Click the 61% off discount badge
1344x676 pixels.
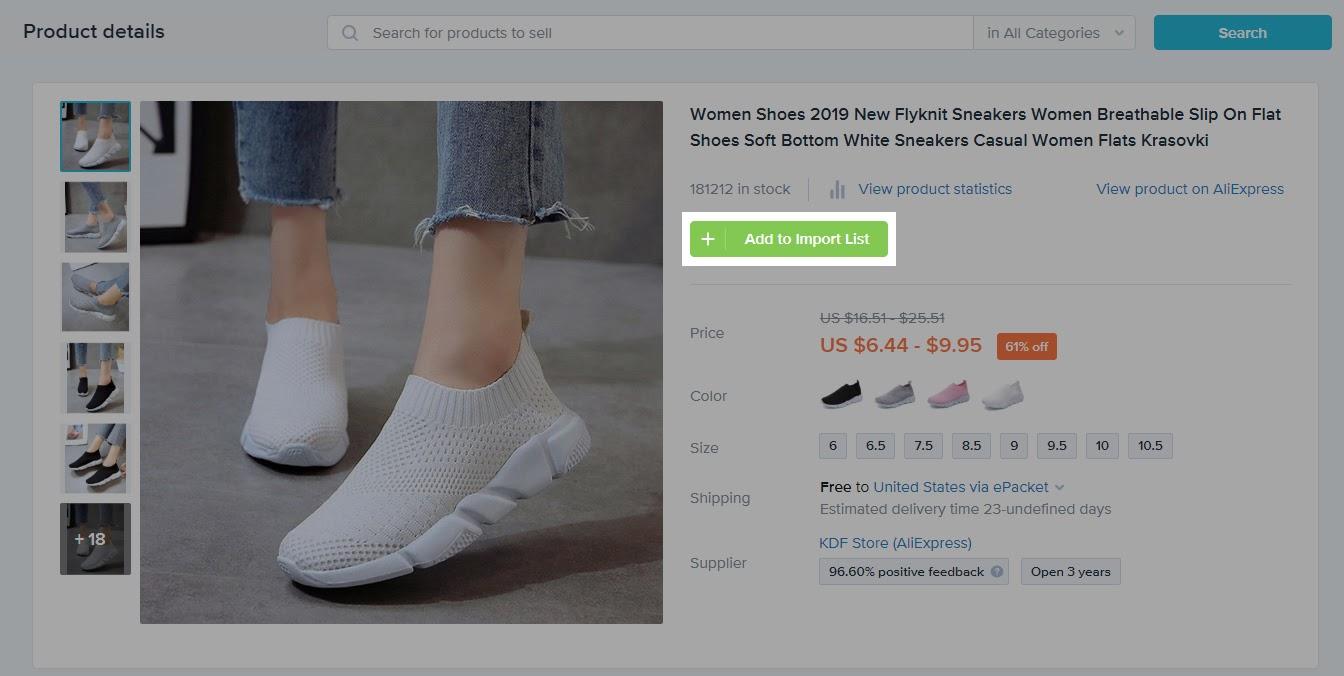(x=1027, y=346)
